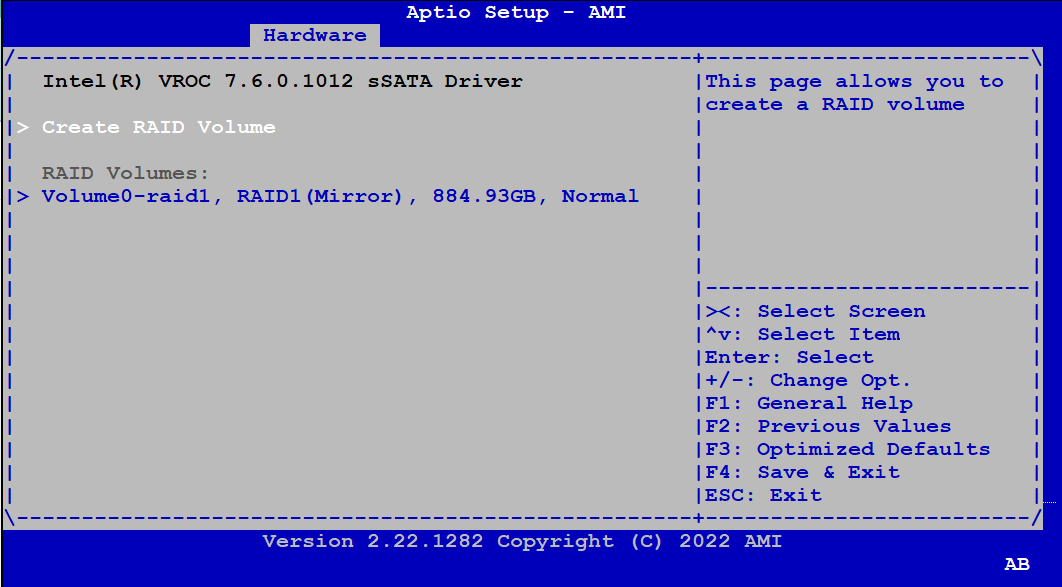
Task: Click the Enter: Select key hint
Action: pos(789,357)
